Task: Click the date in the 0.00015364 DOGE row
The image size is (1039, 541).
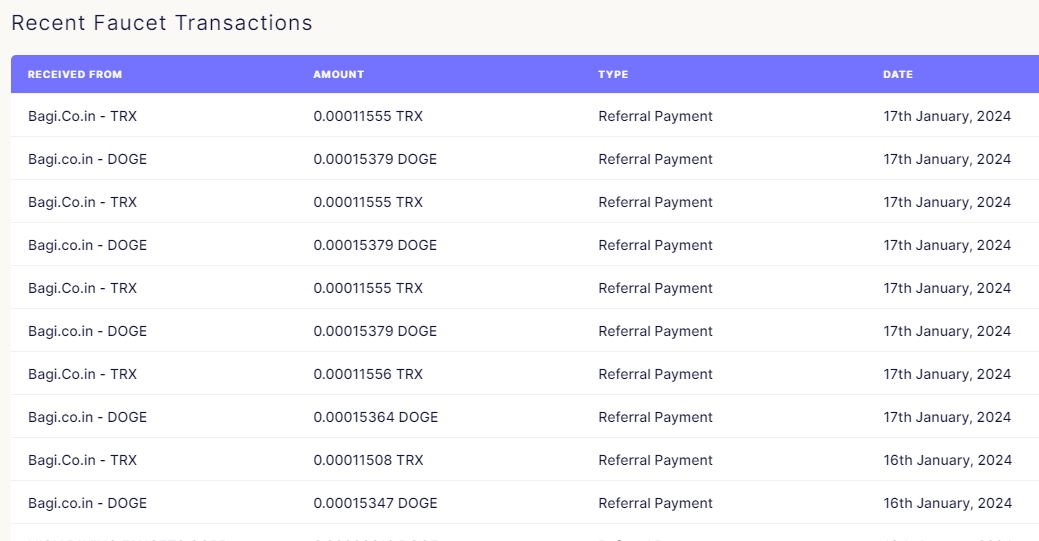Action: click(948, 417)
